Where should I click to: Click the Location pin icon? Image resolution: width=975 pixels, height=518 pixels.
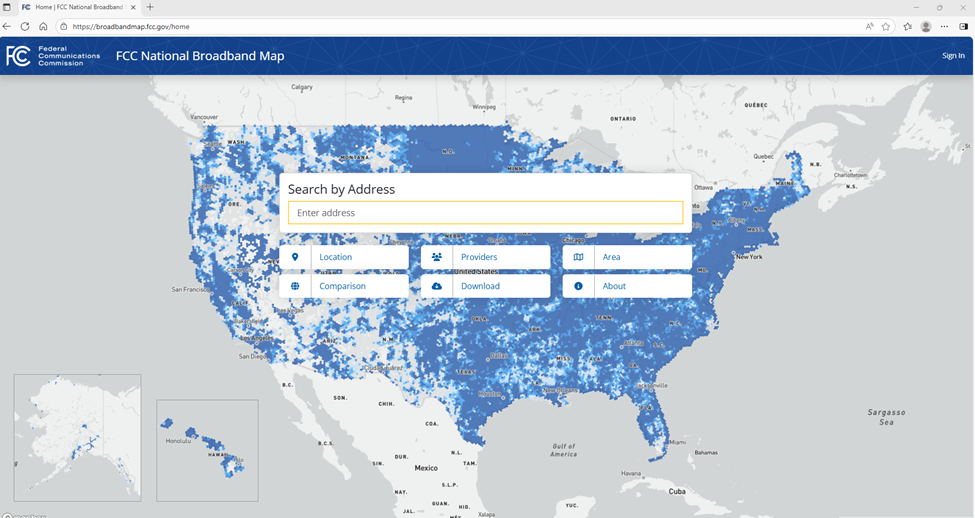(295, 257)
